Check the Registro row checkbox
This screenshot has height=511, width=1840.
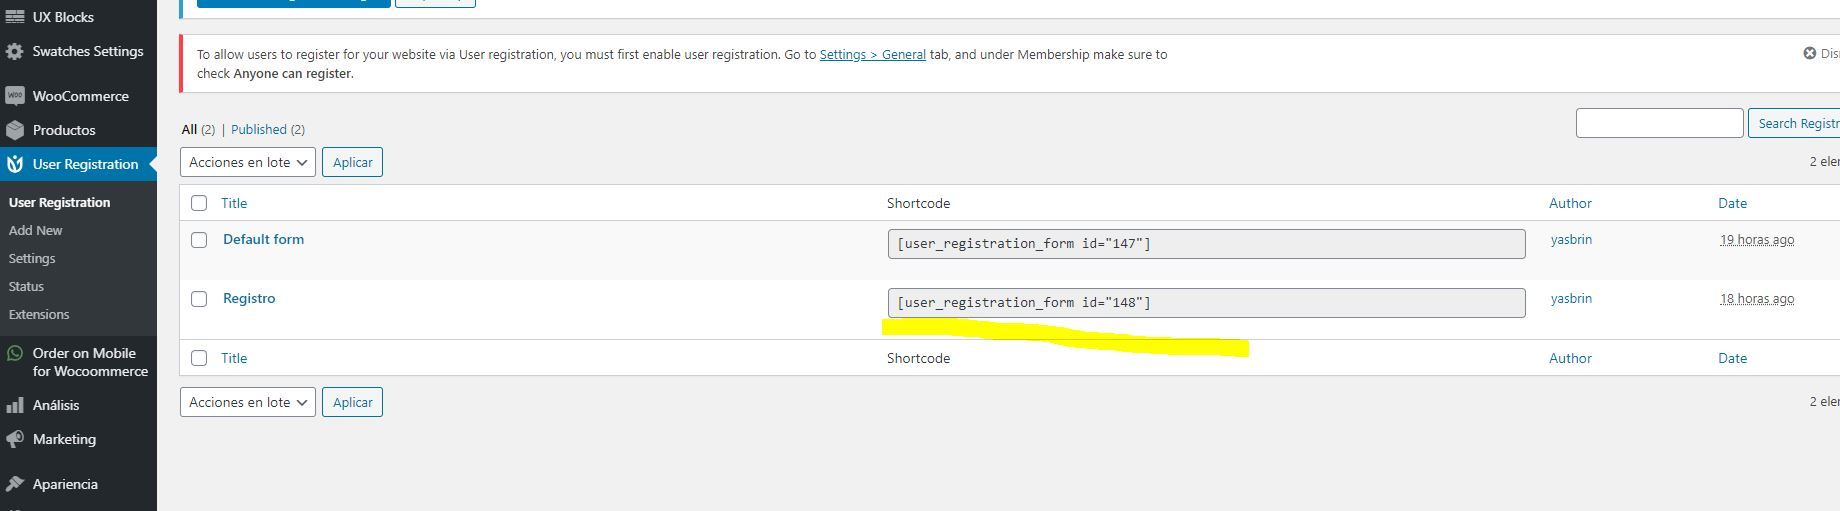[199, 299]
